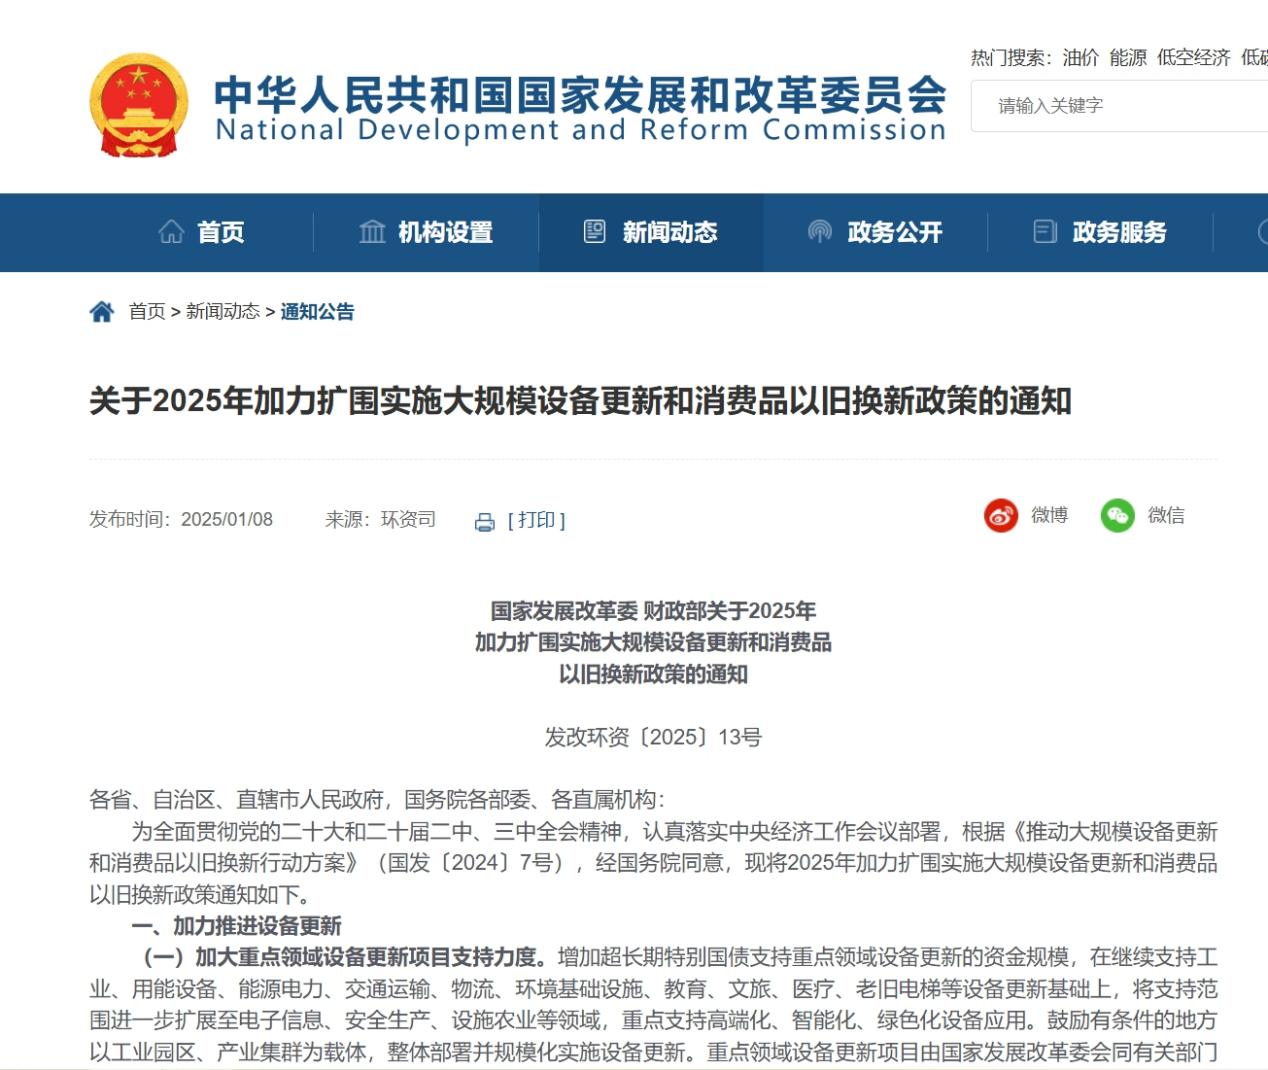Click the news icon beside 新闻动态
The width and height of the screenshot is (1268, 1070).
[x=595, y=232]
